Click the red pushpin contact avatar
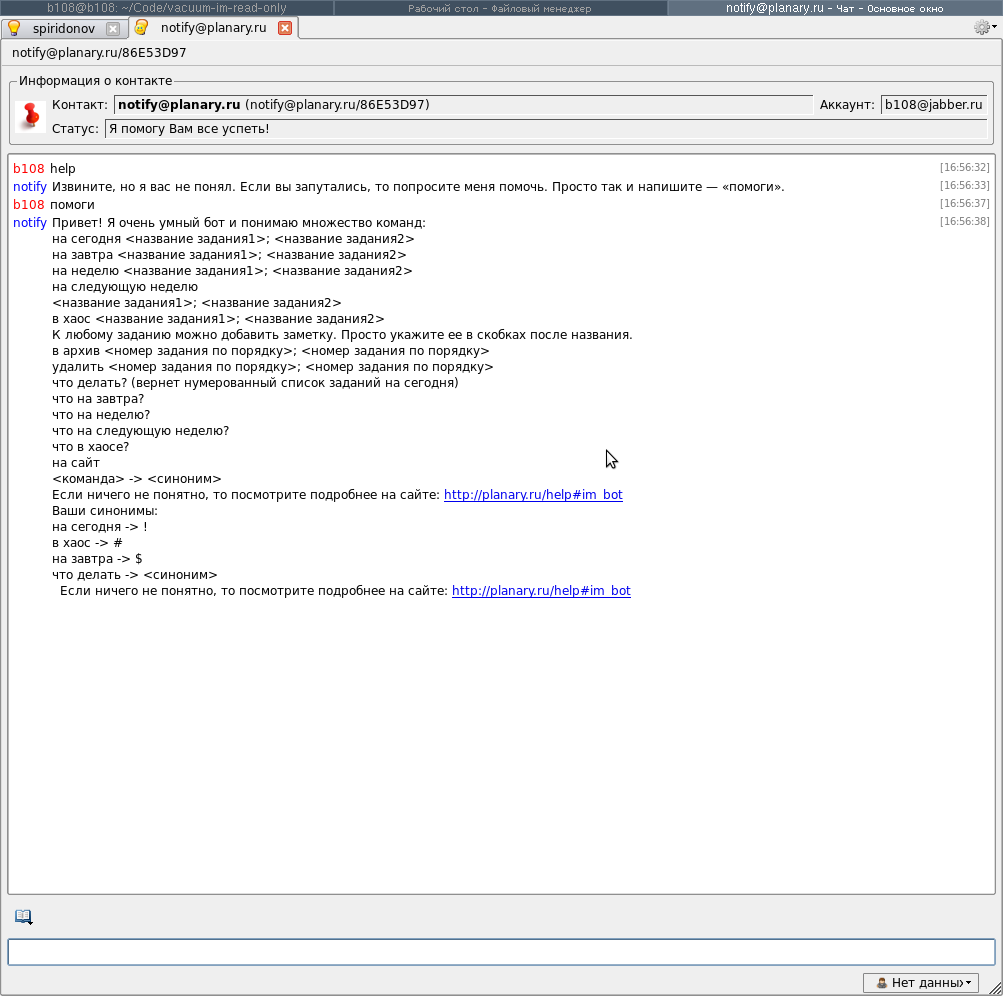Screen dimensions: 1003x996 [31, 115]
